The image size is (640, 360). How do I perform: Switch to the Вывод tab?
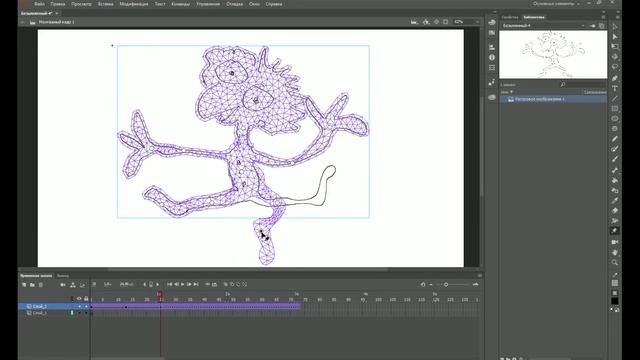62,276
